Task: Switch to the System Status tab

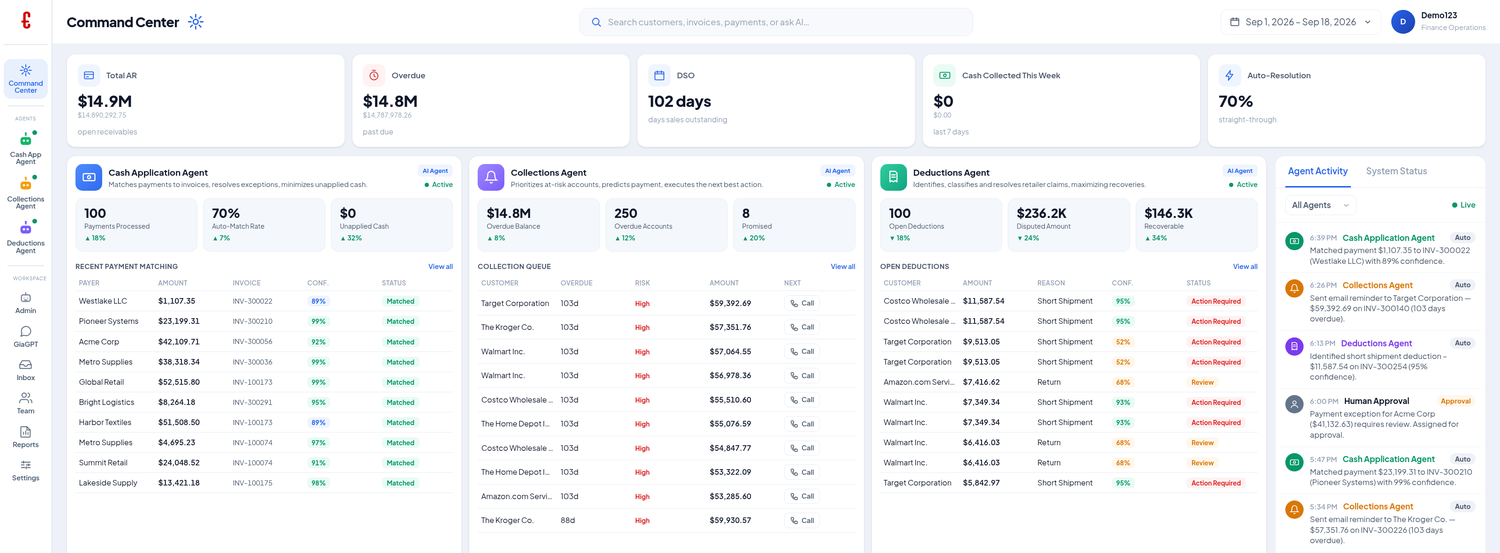Action: click(x=1396, y=171)
